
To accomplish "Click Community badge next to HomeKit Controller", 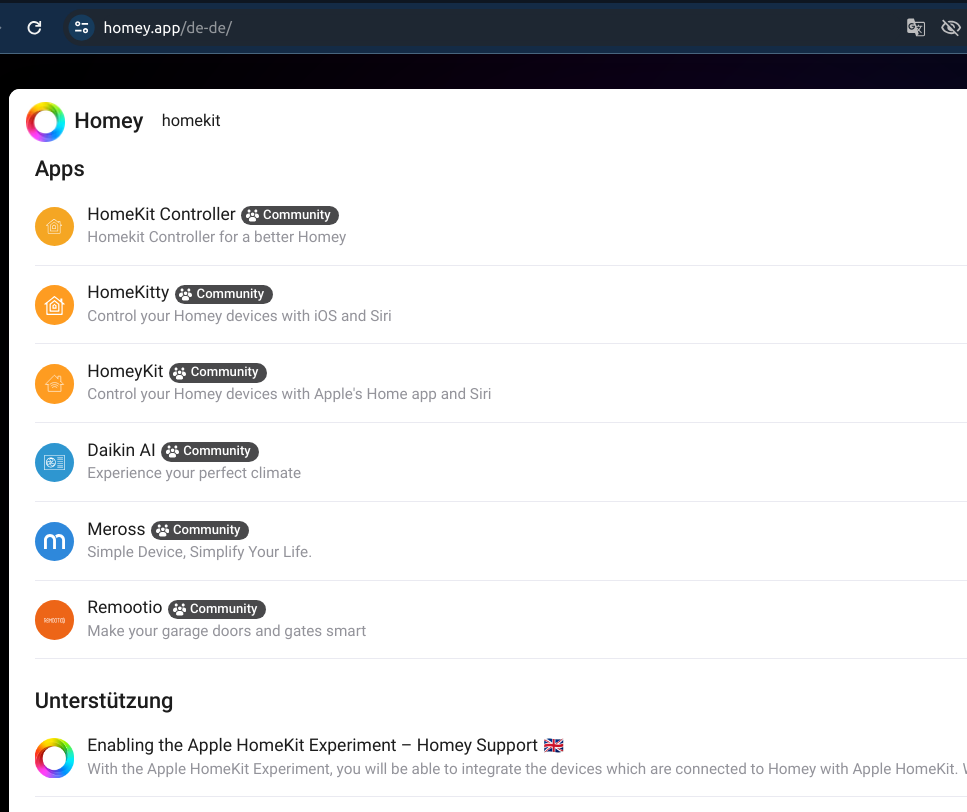I will (290, 215).
